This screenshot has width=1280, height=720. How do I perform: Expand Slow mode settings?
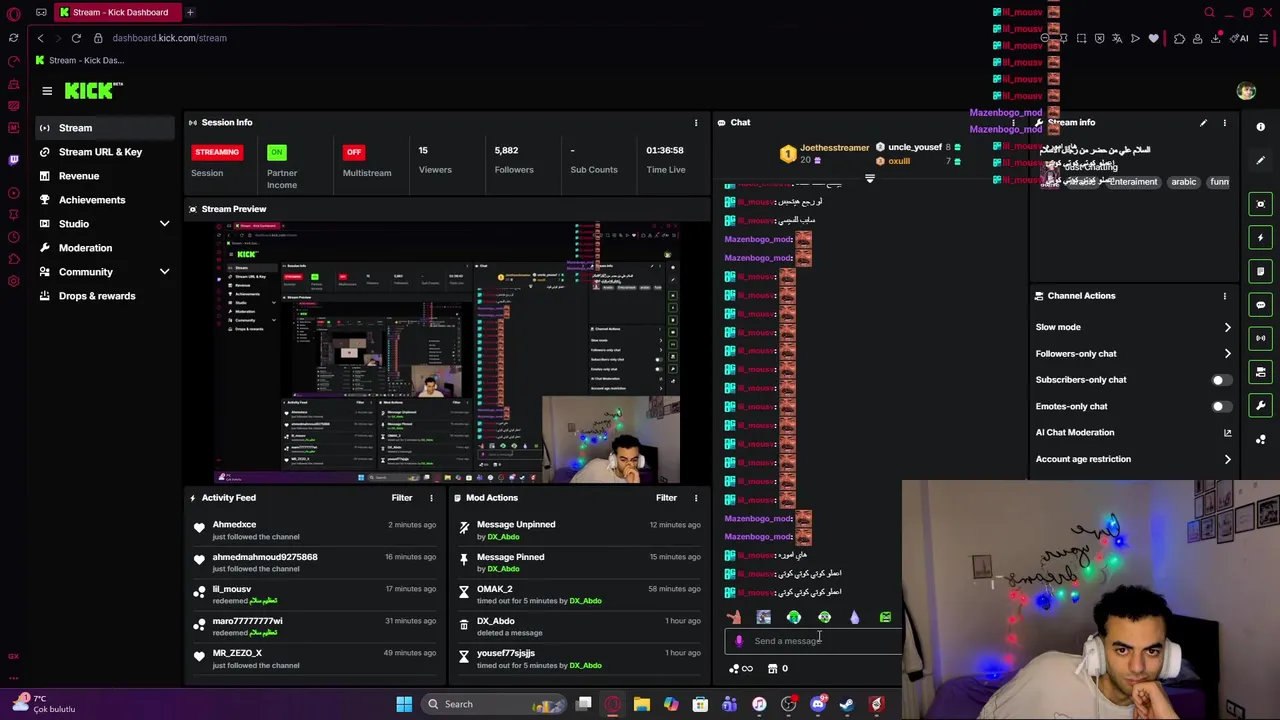point(1227,327)
